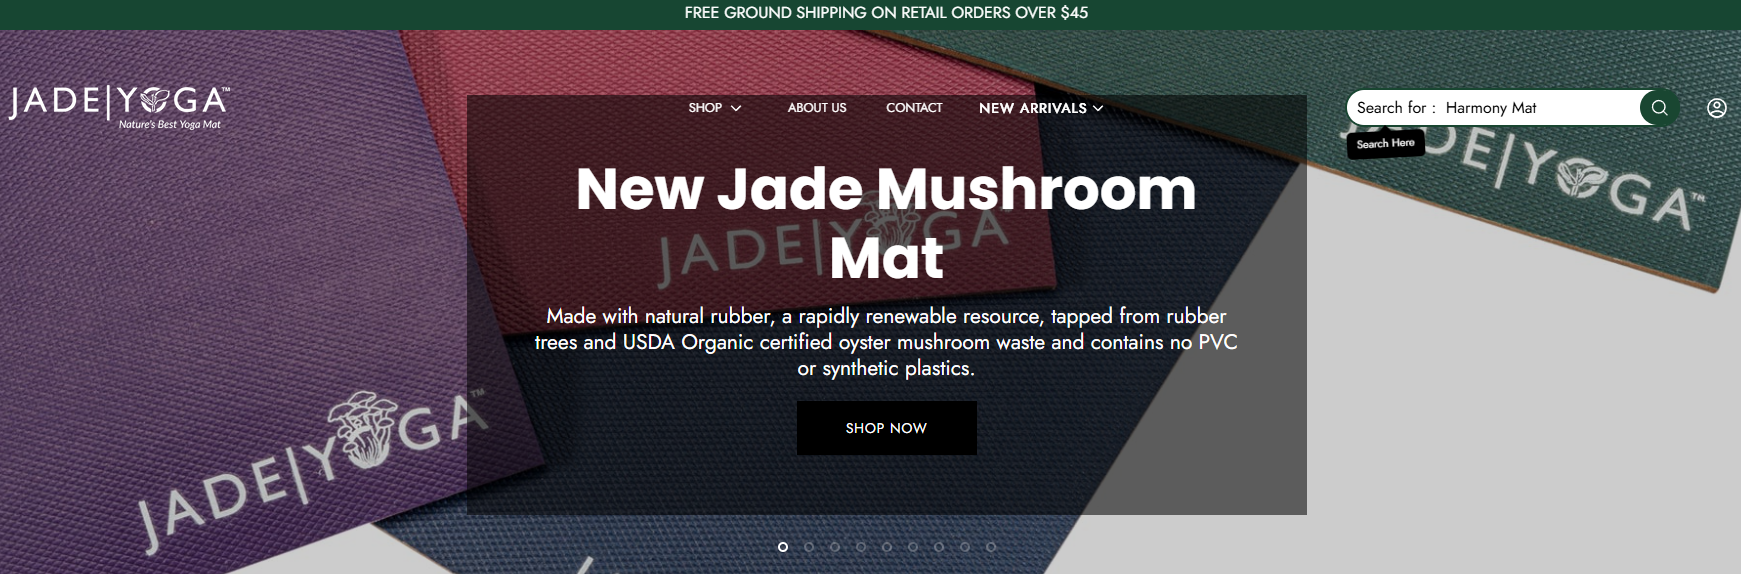1741x574 pixels.
Task: Open the ABOUT US menu item
Action: pos(817,108)
